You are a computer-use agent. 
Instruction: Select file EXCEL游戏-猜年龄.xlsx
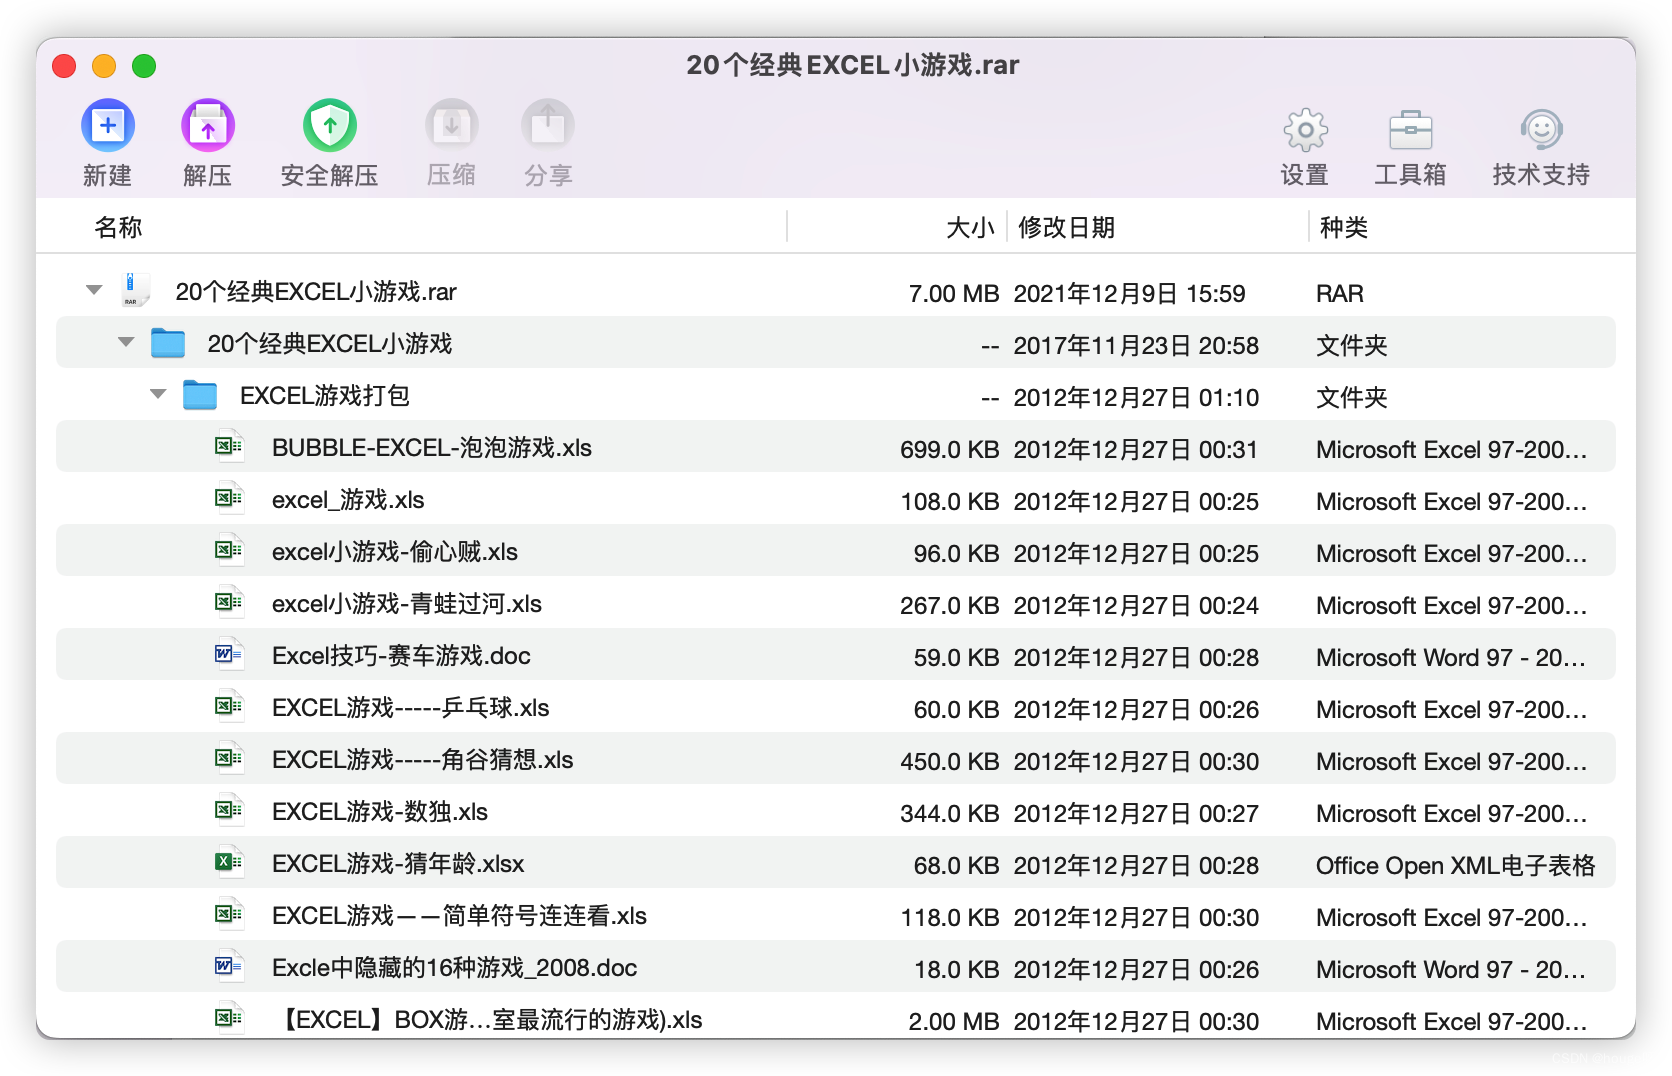pos(398,863)
